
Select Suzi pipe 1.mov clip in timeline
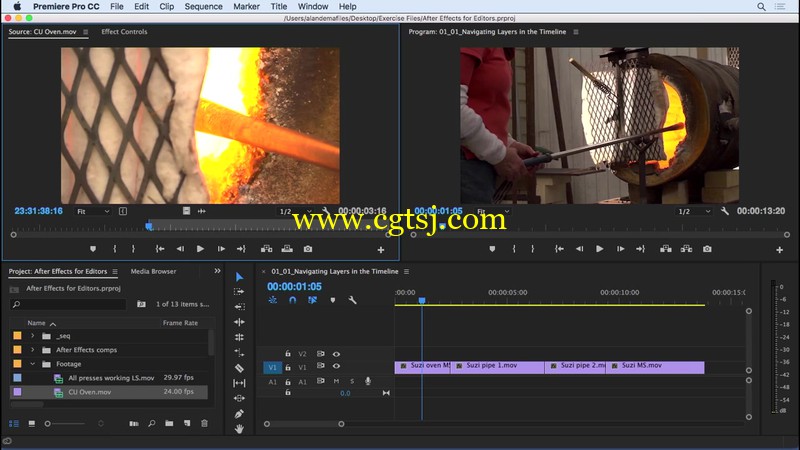(497, 367)
